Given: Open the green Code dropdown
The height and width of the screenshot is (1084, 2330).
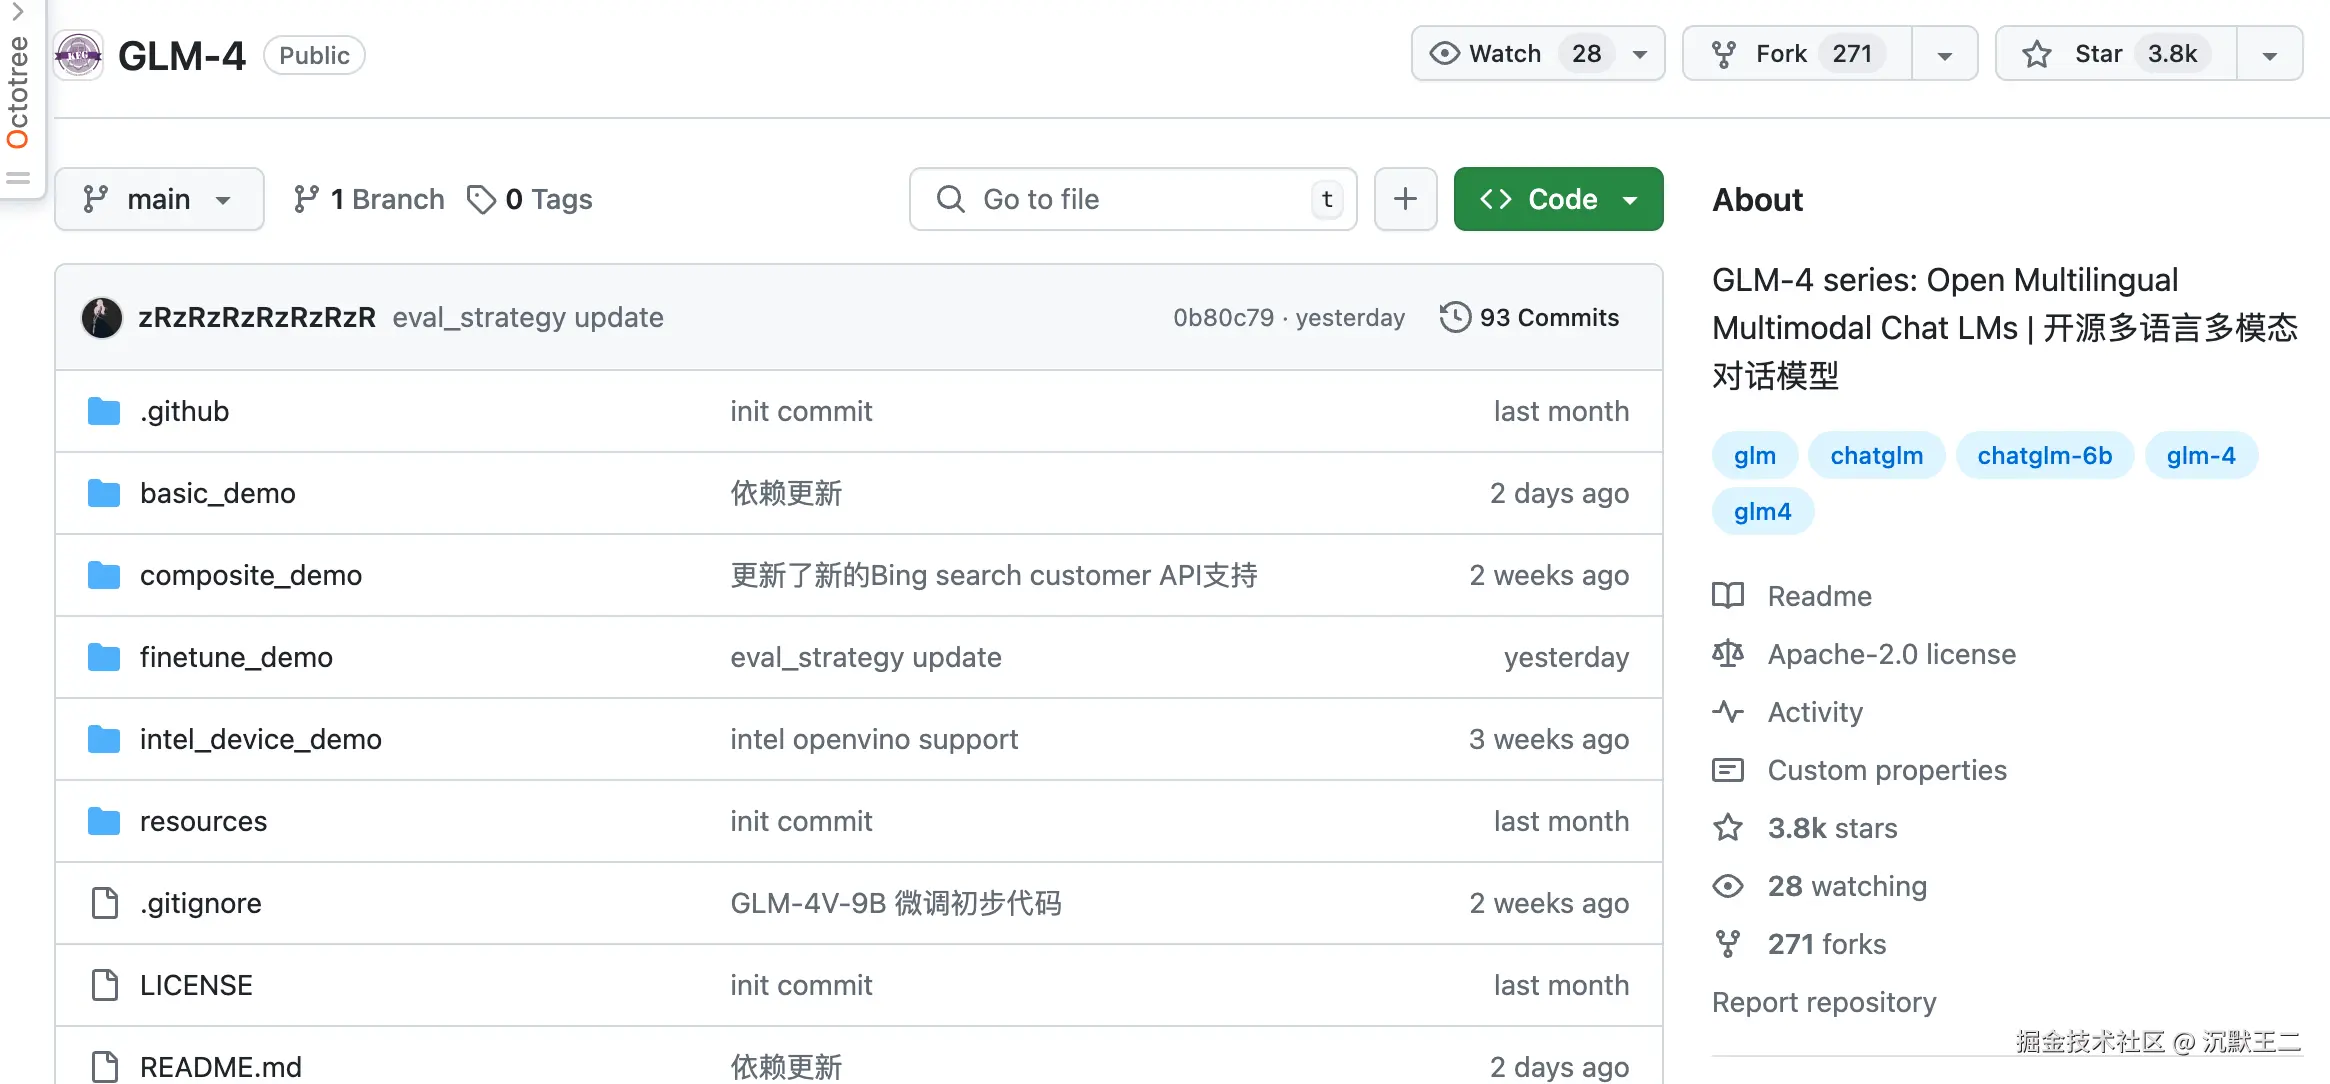Looking at the screenshot, I should click(1558, 199).
